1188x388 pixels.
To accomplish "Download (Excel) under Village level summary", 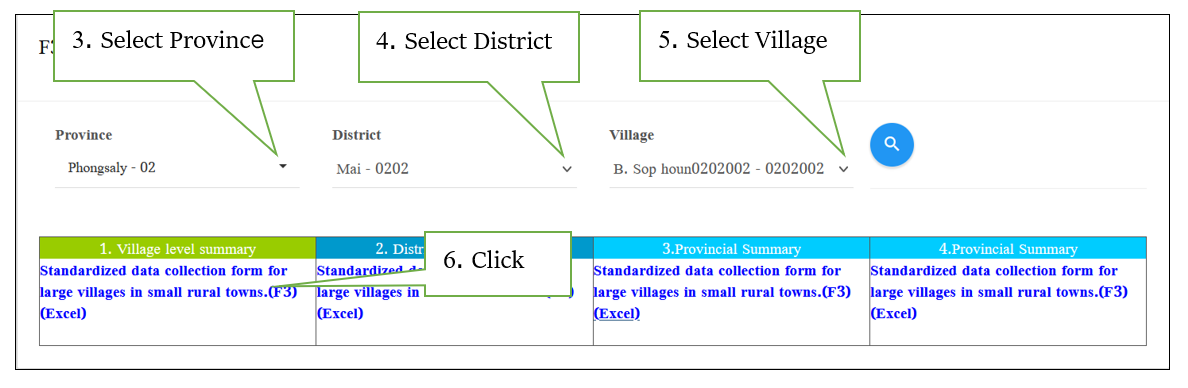I will coord(63,314).
